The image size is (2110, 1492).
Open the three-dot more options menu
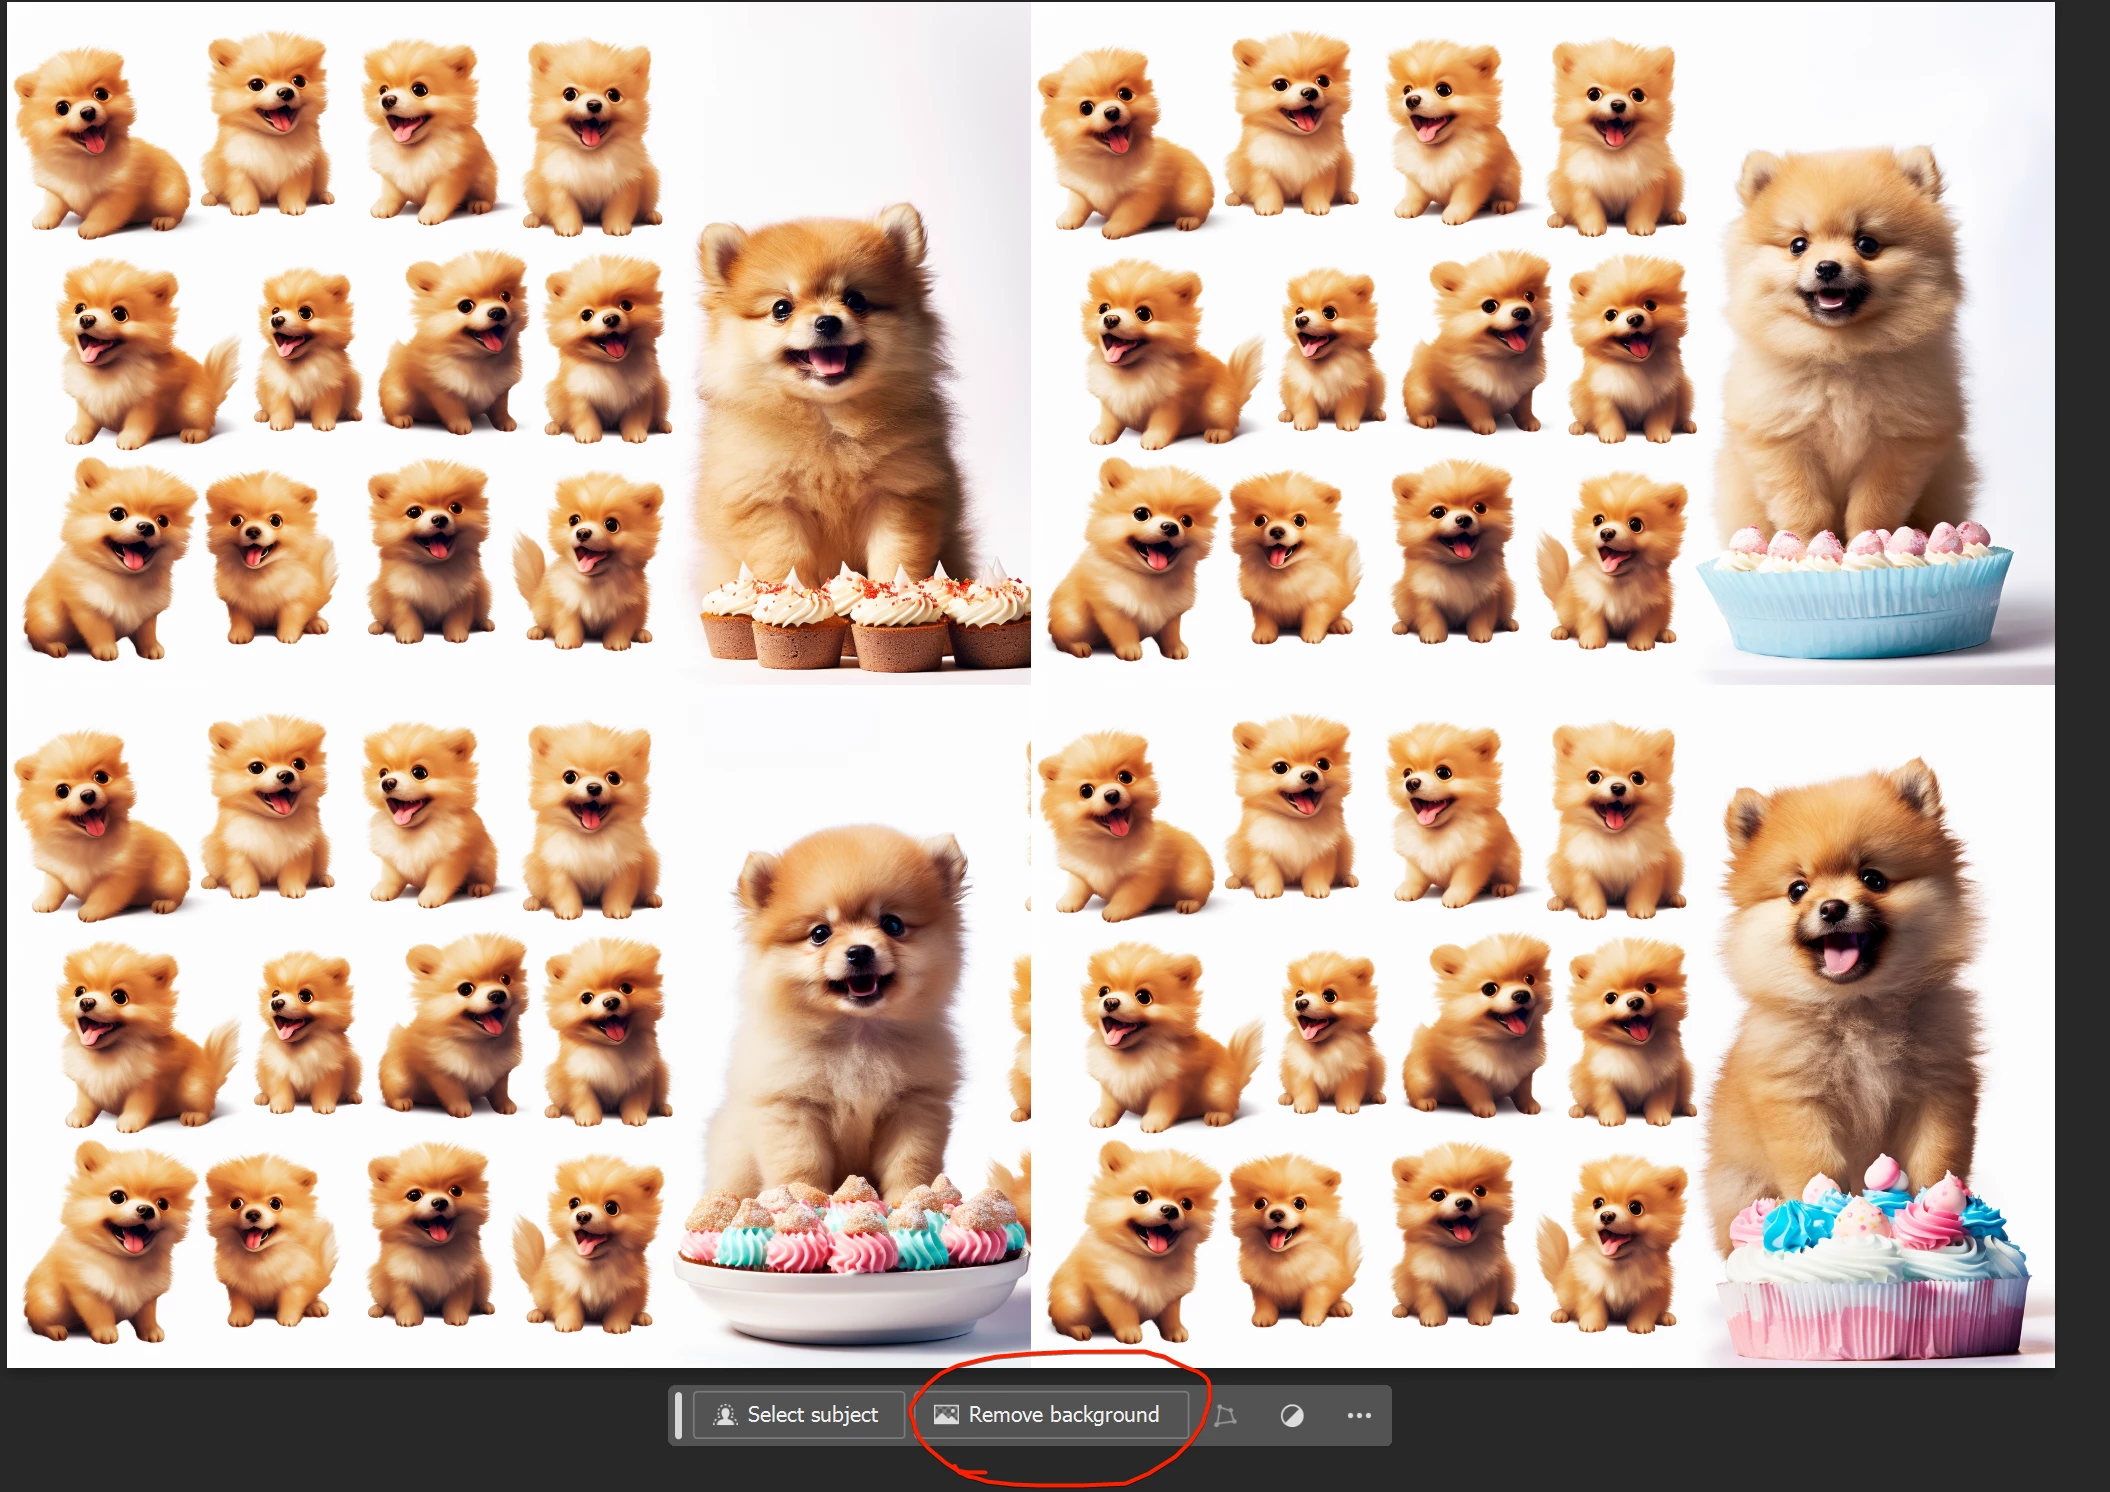point(1358,1415)
